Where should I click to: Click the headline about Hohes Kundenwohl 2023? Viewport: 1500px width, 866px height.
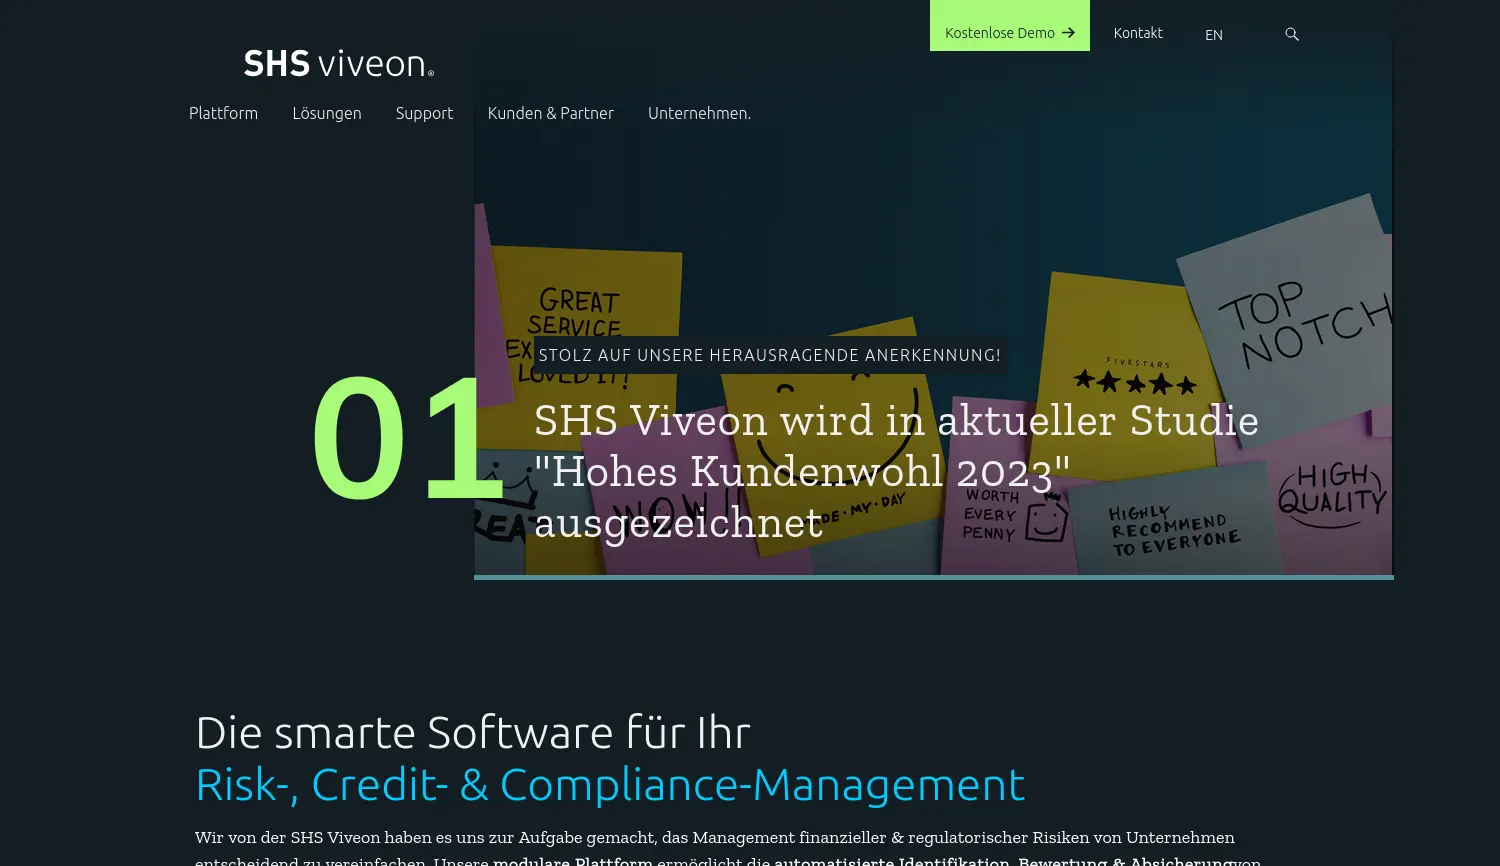[x=897, y=470]
